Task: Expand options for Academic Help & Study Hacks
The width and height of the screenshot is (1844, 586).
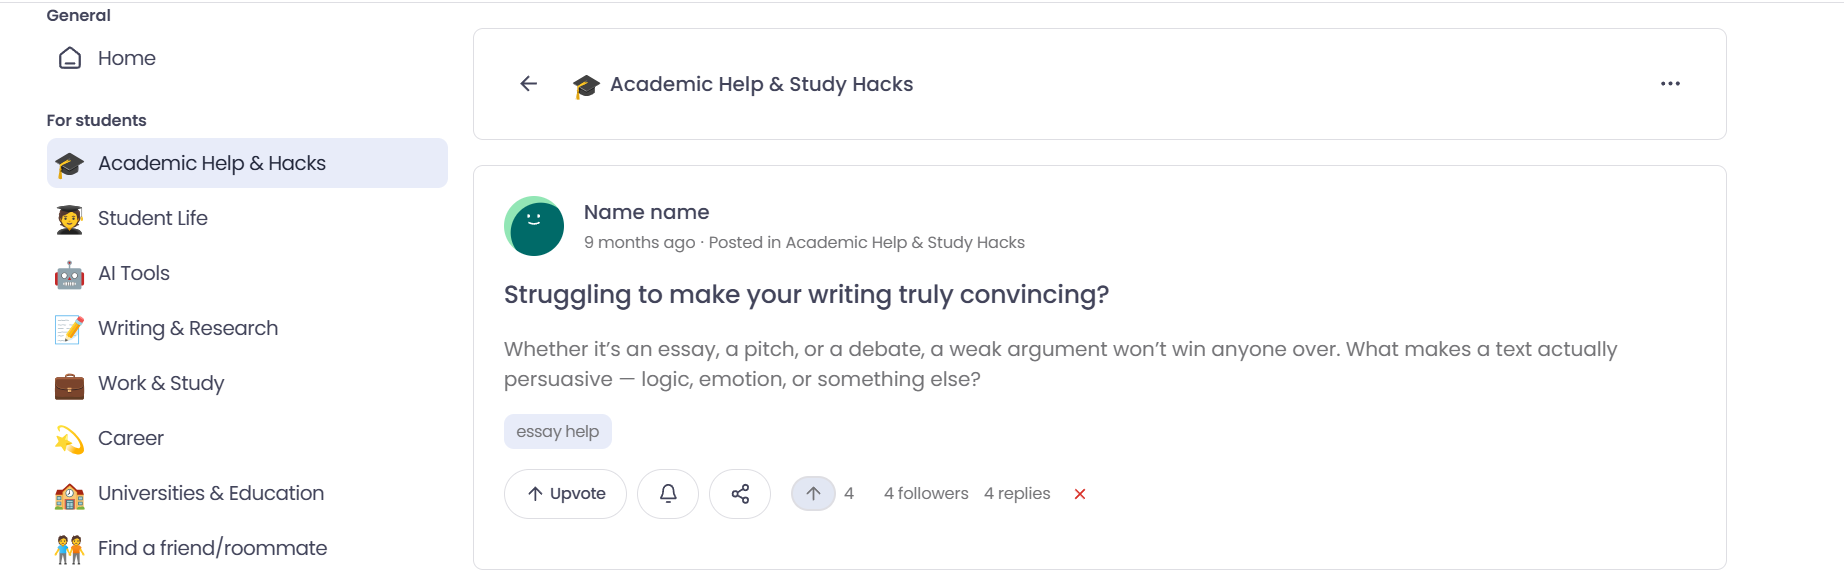Action: [x=1669, y=84]
